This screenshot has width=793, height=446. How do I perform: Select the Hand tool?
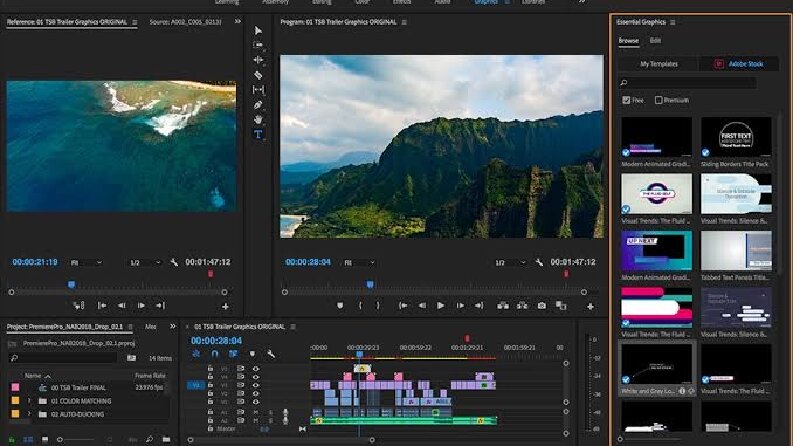258,119
